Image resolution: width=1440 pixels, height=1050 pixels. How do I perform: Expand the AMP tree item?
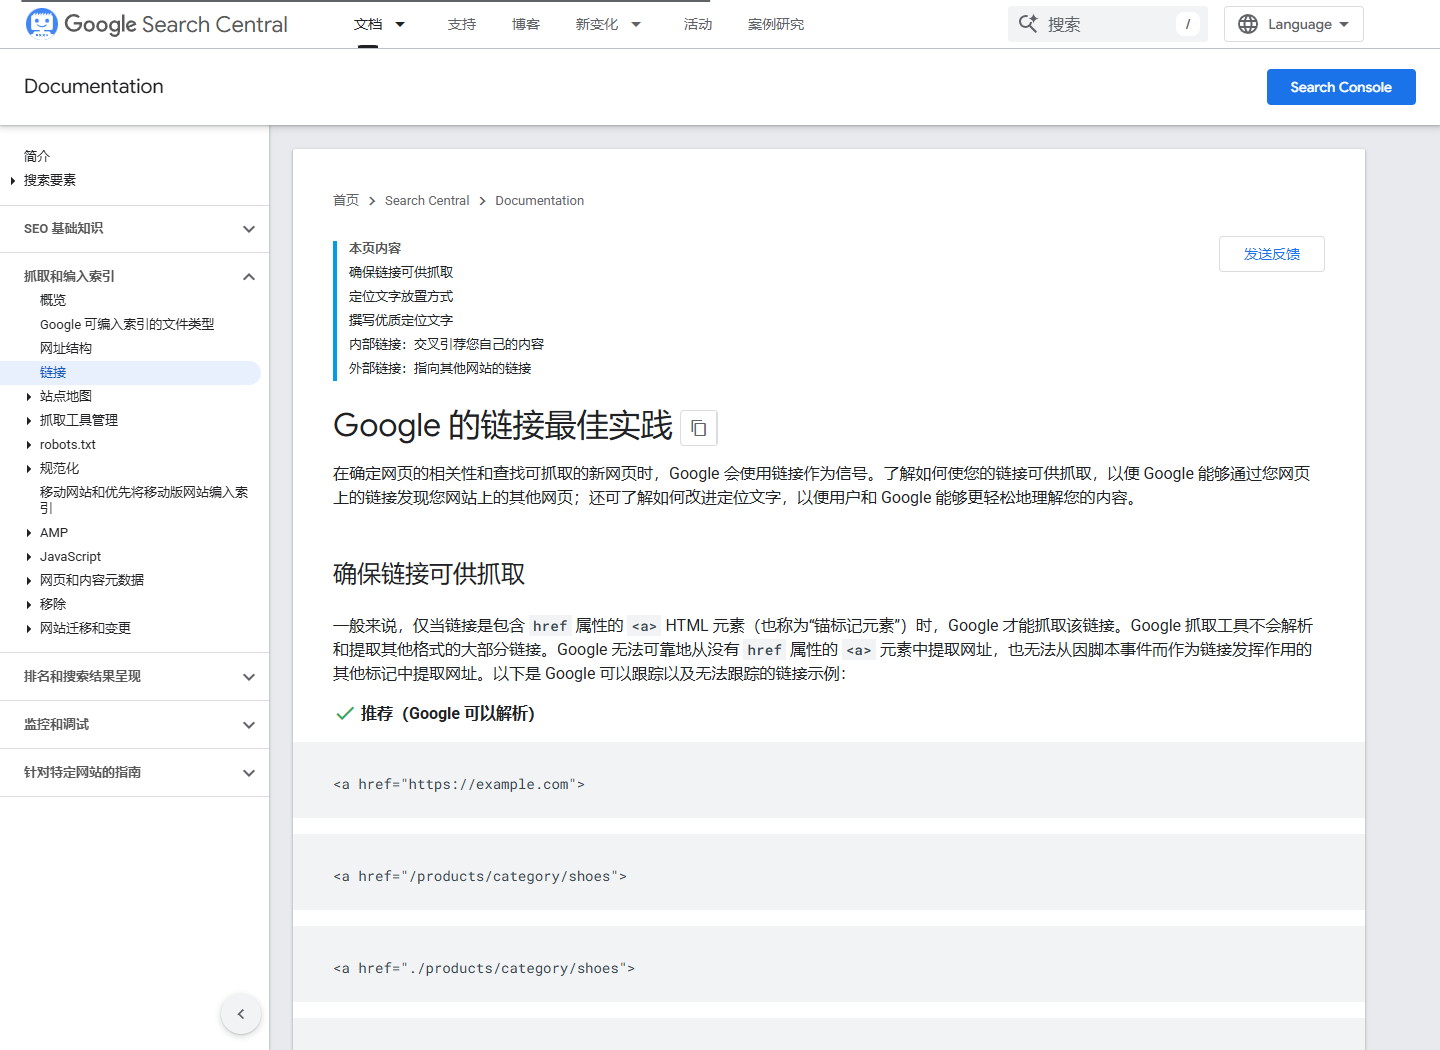coord(29,533)
